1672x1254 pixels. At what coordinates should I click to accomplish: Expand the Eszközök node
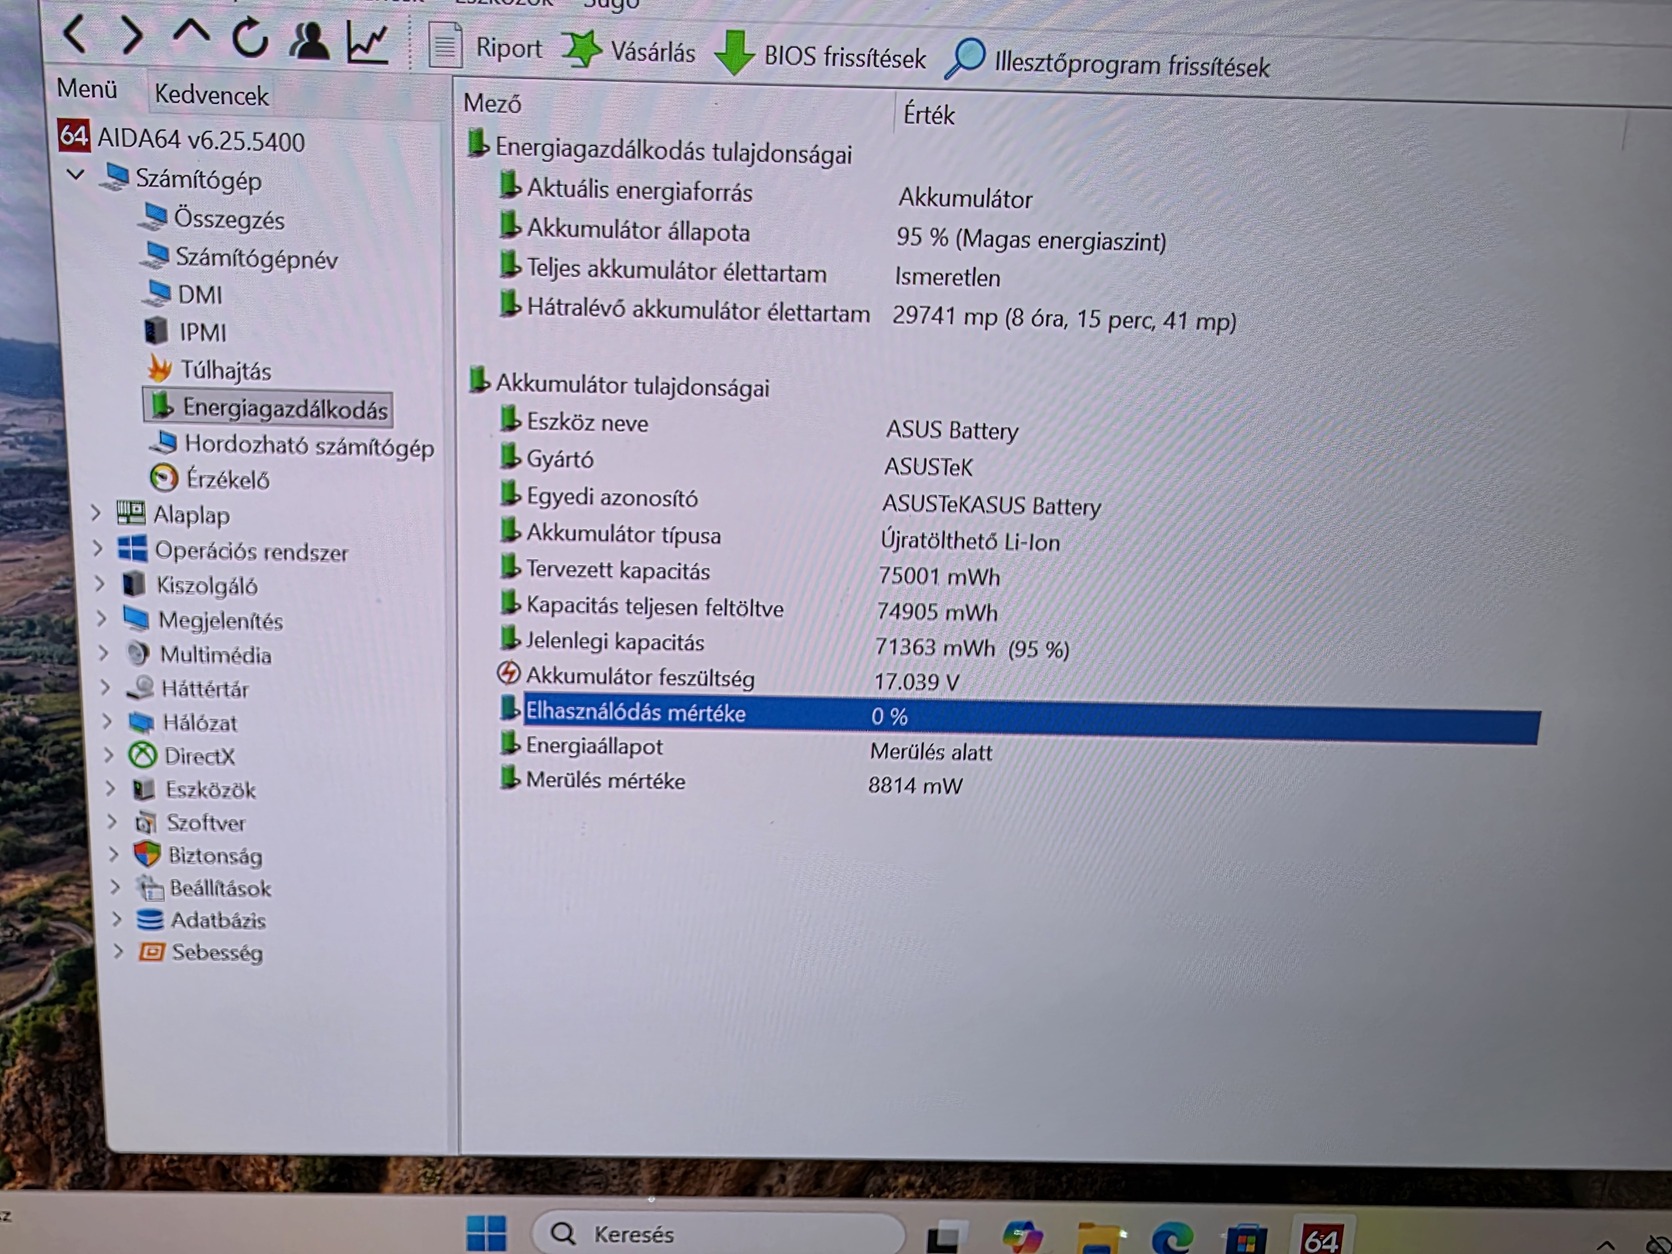(x=111, y=788)
